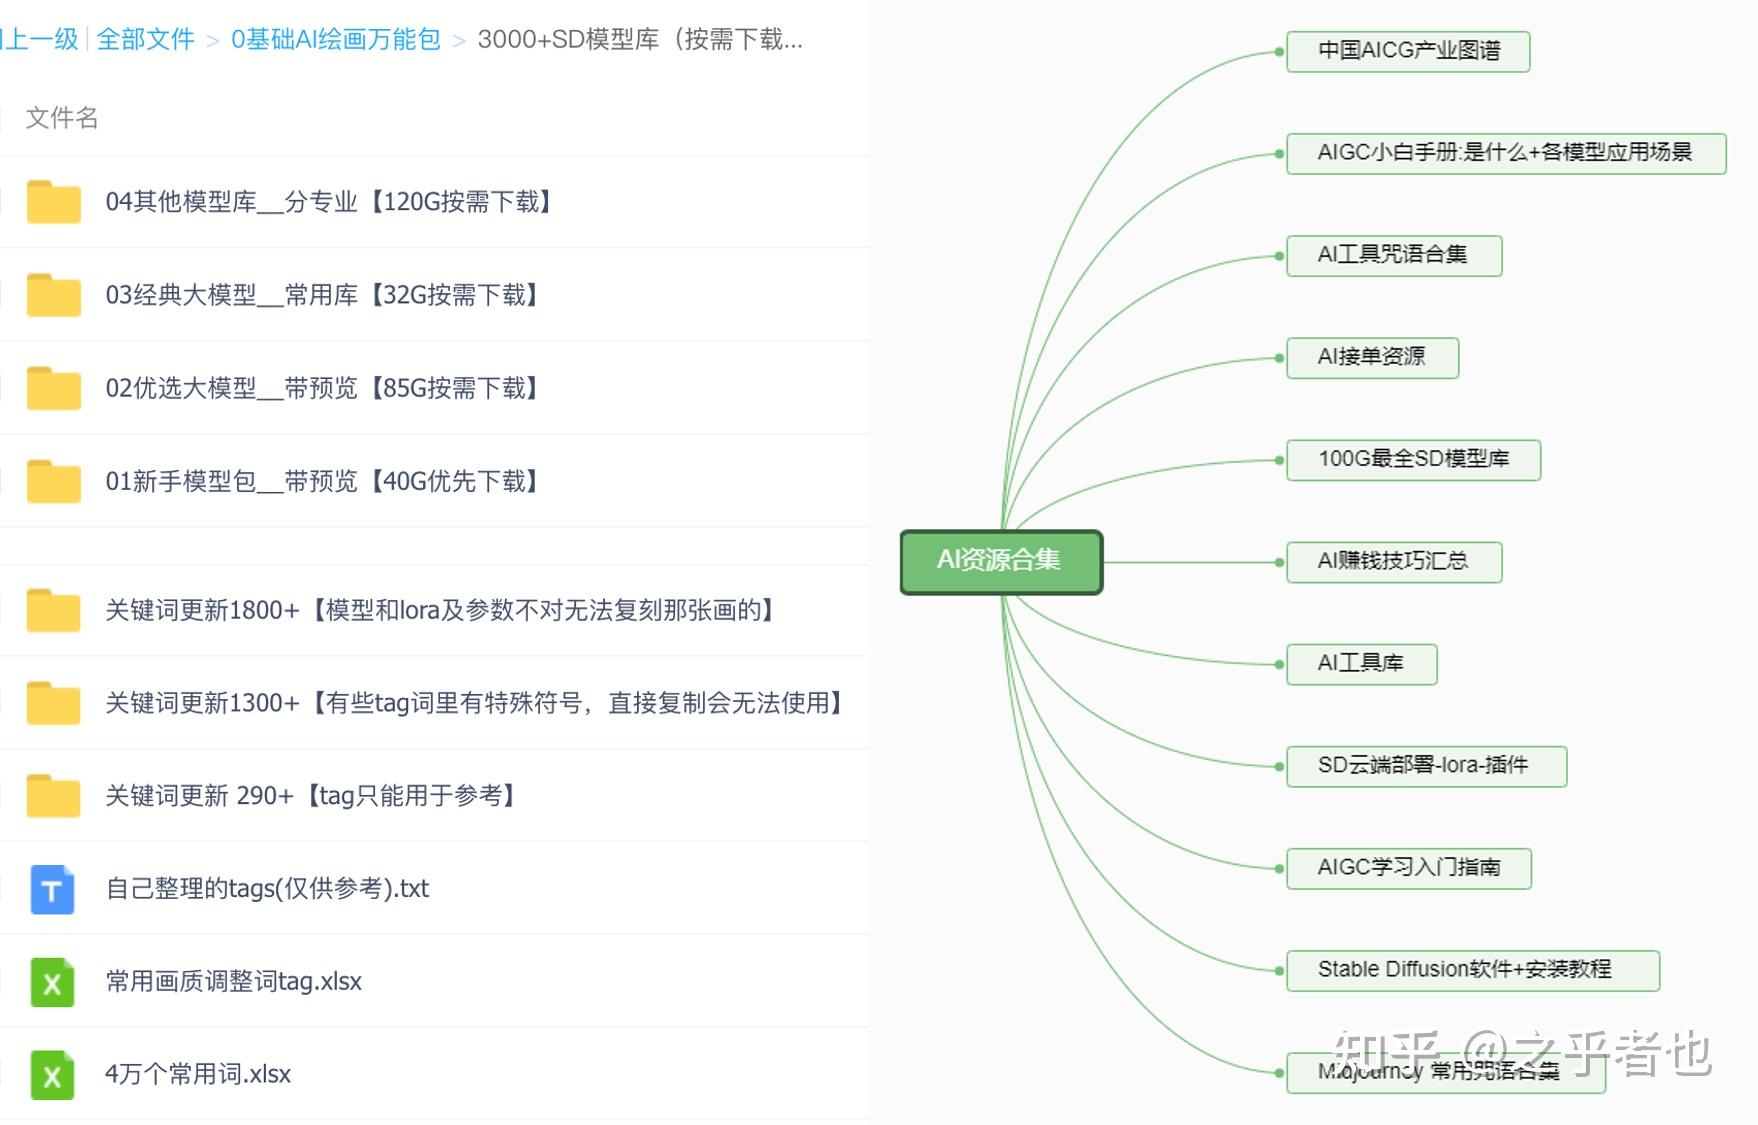The image size is (1758, 1125).
Task: Open folder 关键词更新1300+ by its name
Action: 475,703
